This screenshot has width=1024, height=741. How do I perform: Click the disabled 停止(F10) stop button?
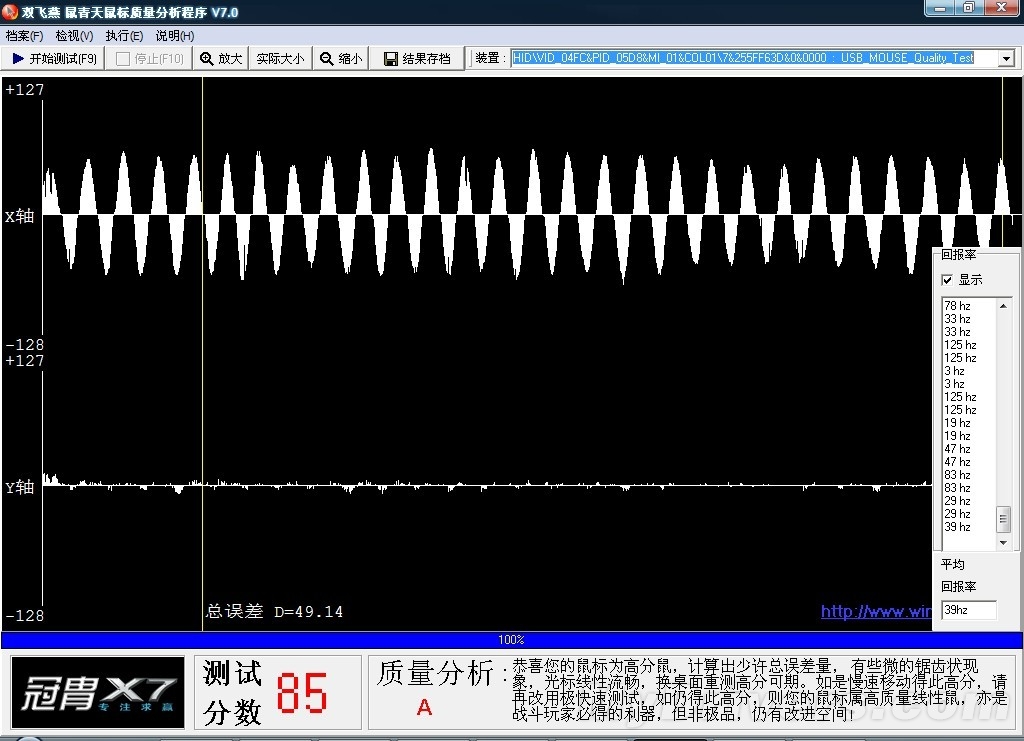(x=150, y=59)
